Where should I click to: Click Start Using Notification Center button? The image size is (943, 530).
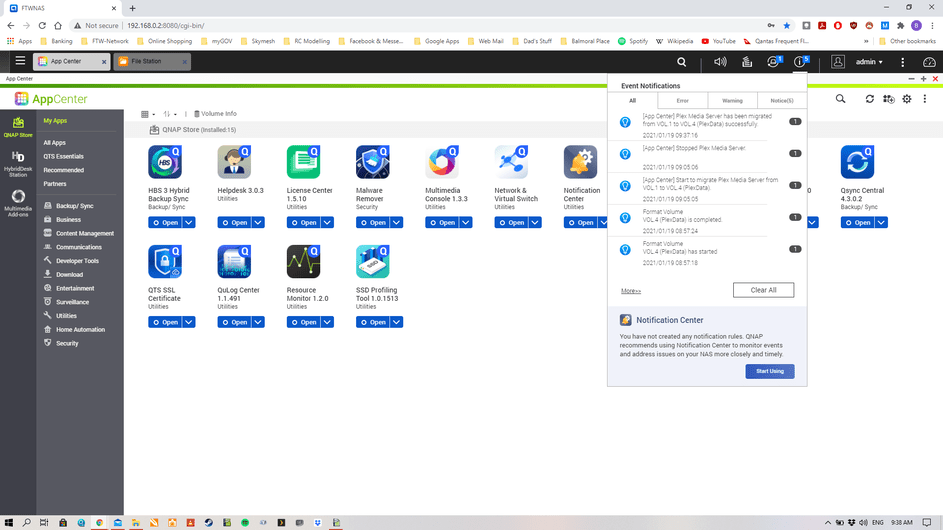(770, 371)
